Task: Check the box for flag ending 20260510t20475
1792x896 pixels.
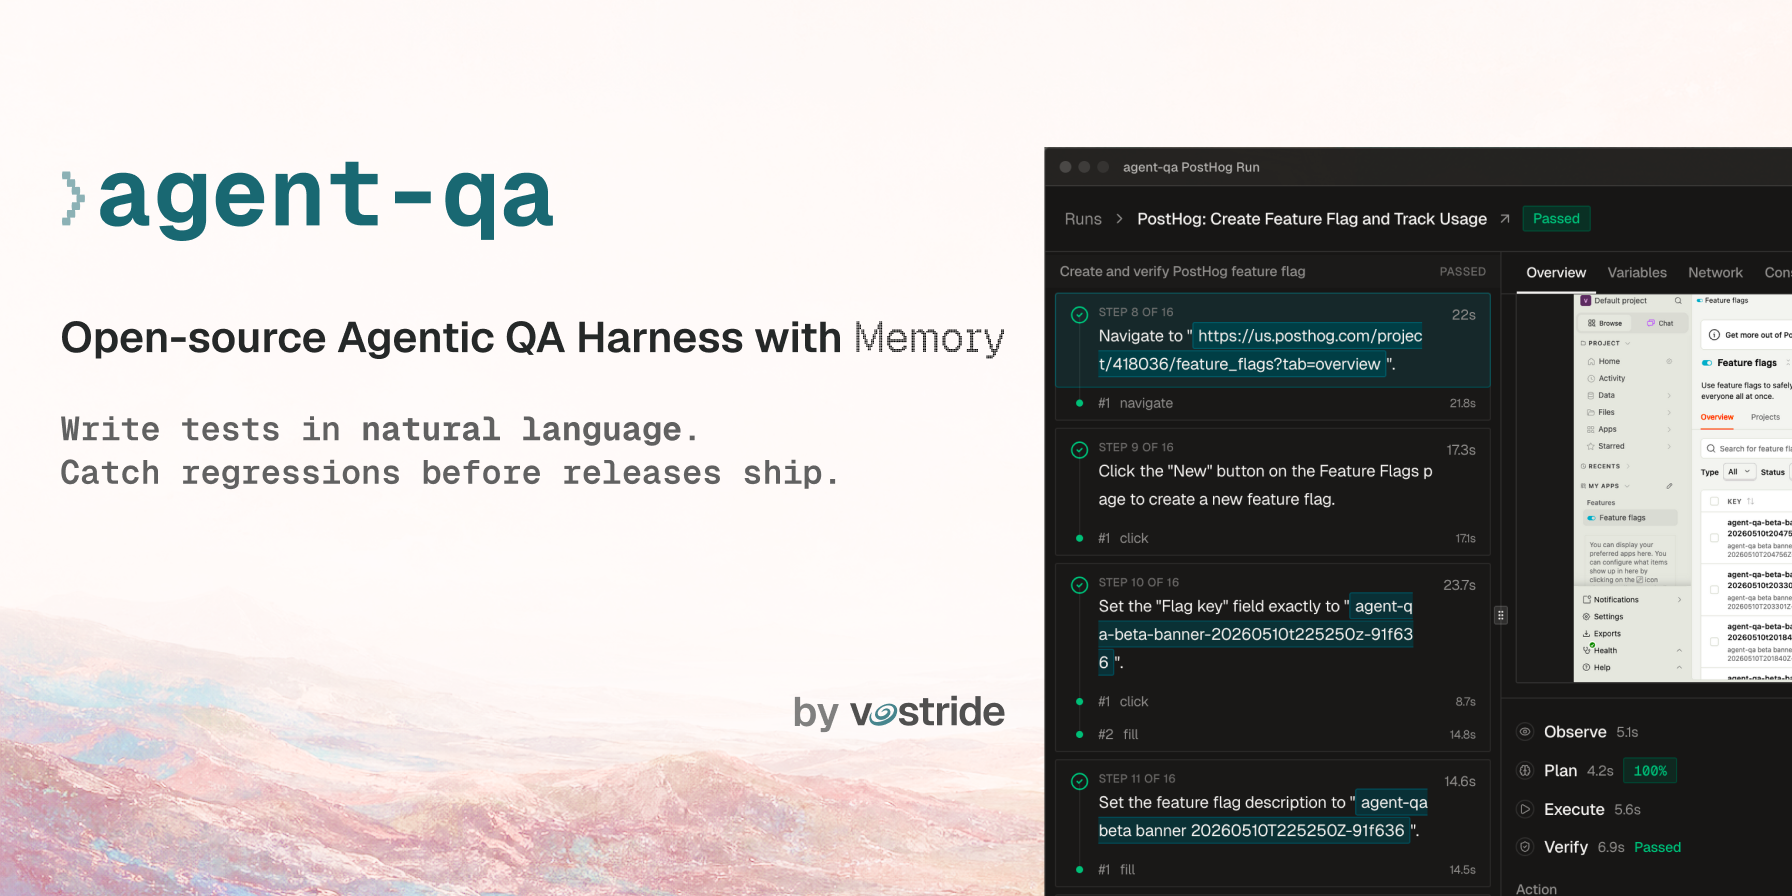Action: (x=1714, y=538)
